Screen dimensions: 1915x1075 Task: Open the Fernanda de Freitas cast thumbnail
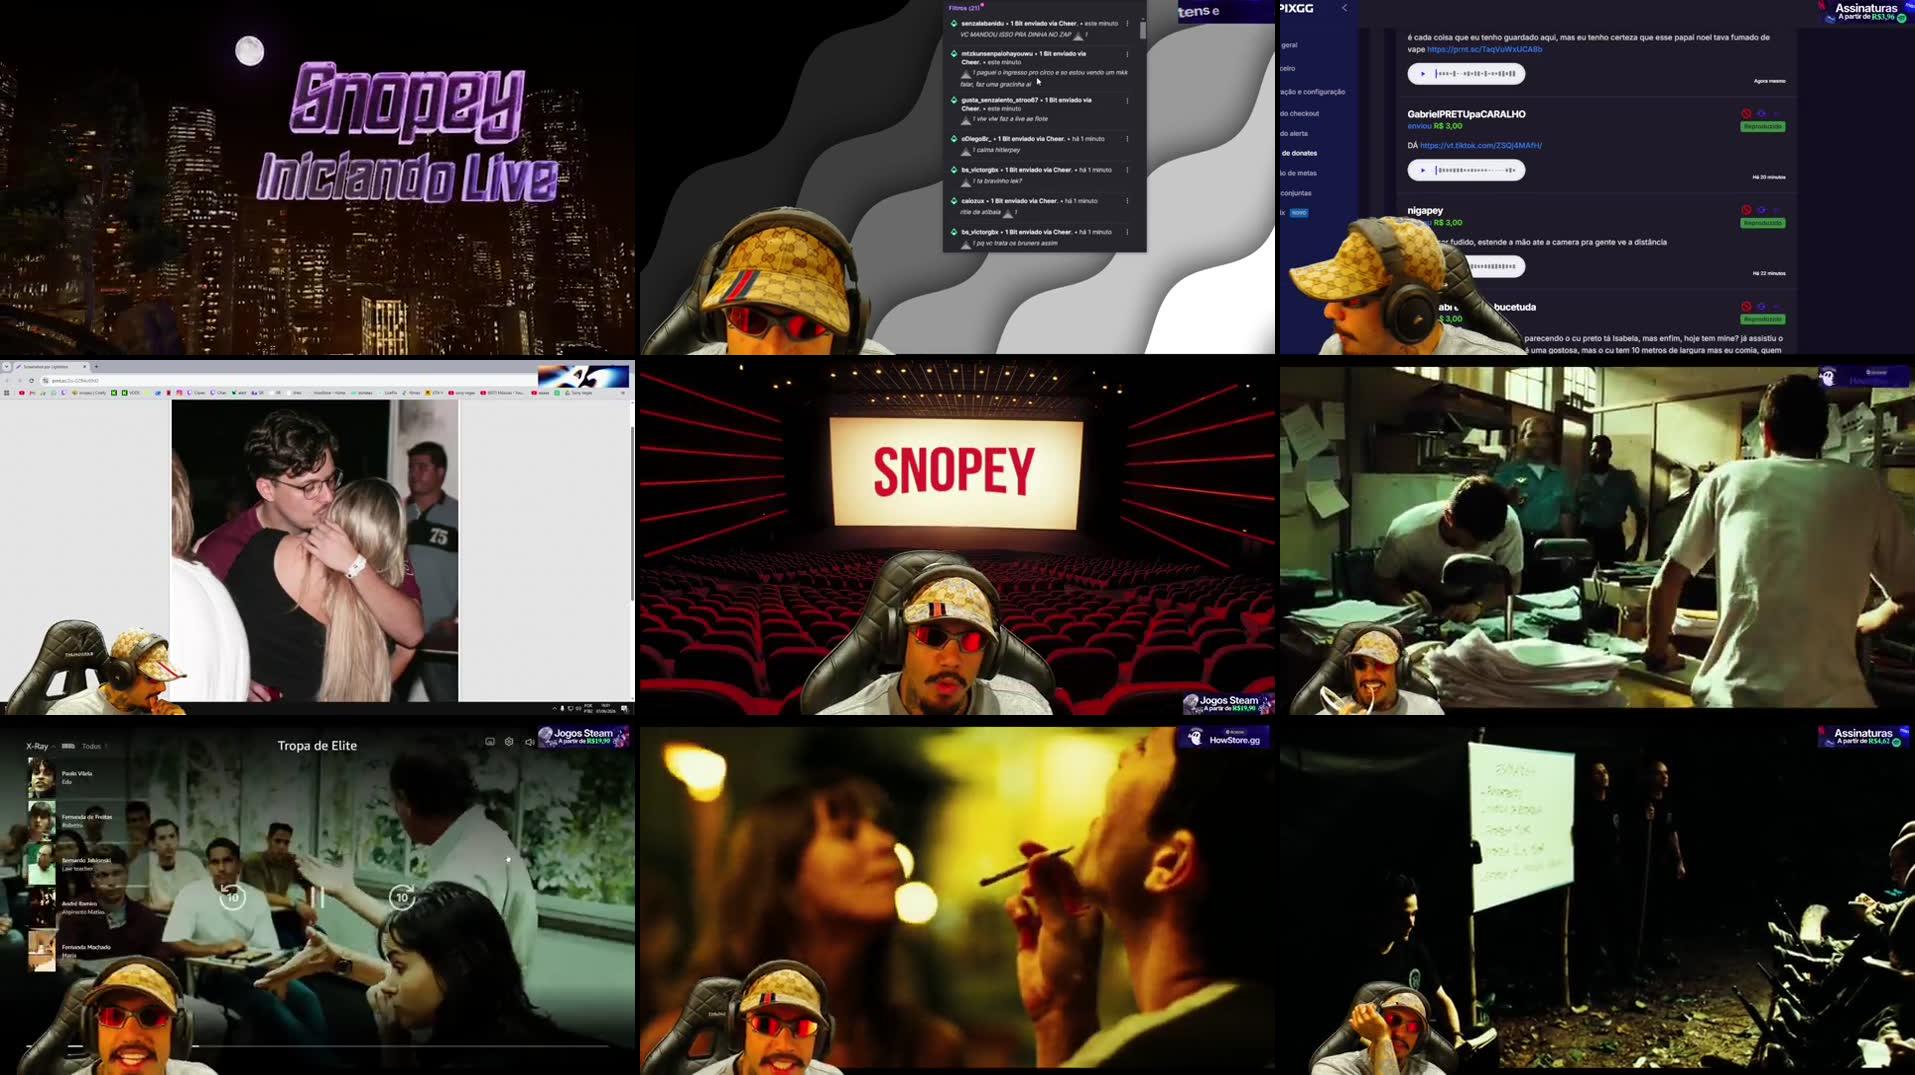41,820
